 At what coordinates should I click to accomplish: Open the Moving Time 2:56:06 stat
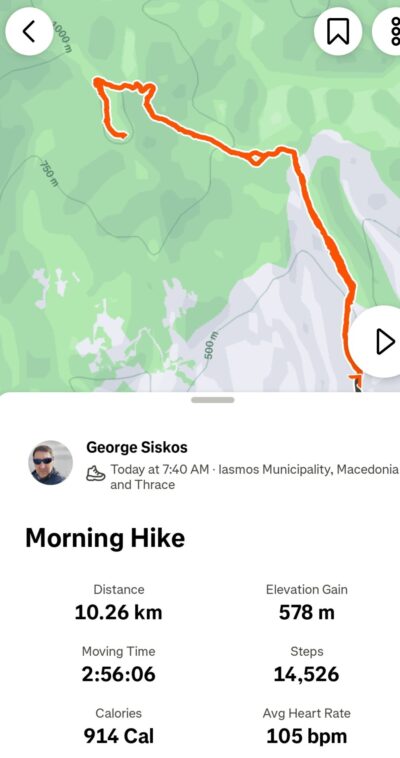point(119,664)
